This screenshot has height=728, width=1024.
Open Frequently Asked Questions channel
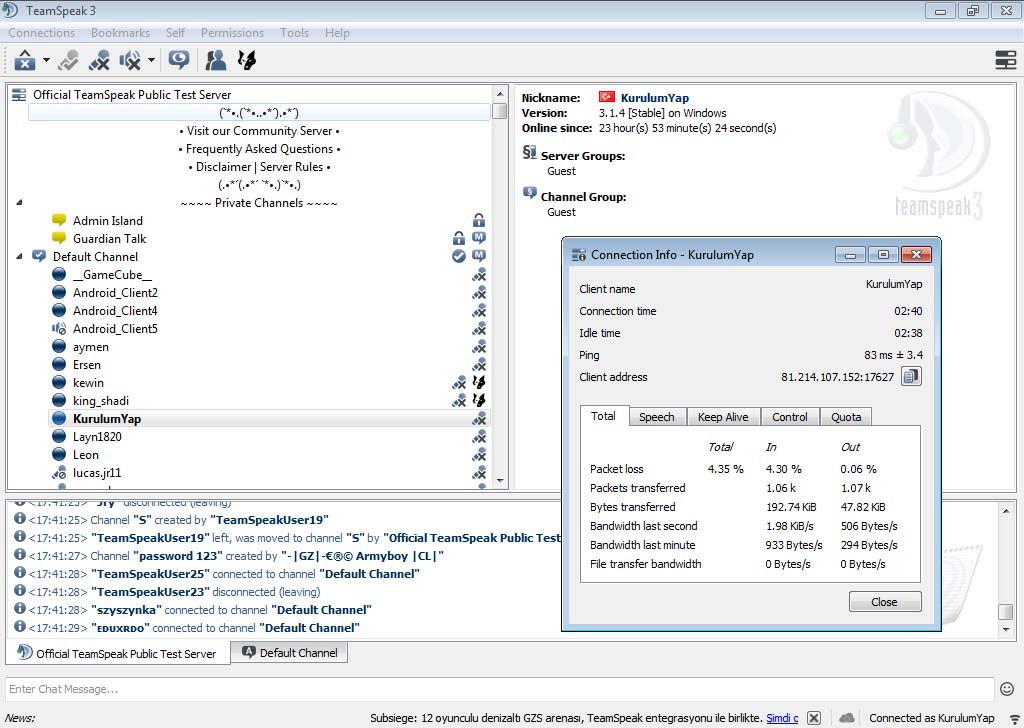(259, 149)
